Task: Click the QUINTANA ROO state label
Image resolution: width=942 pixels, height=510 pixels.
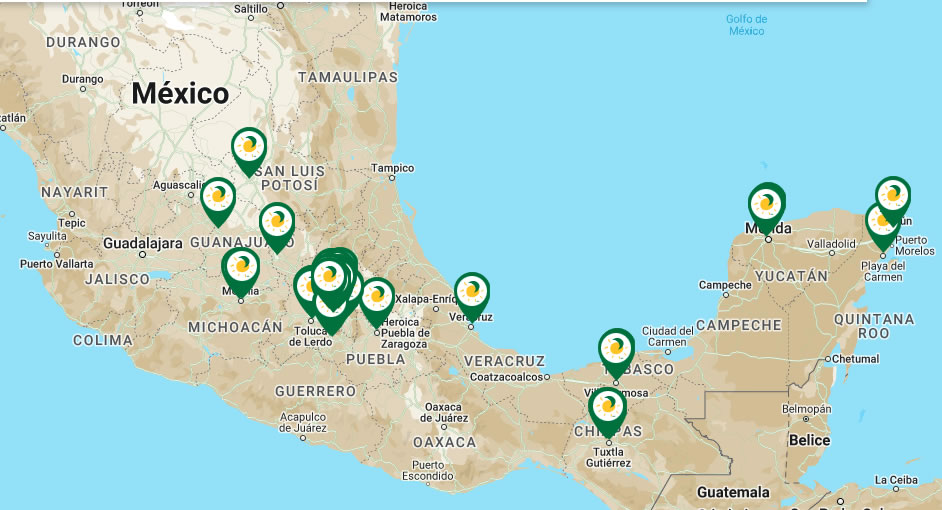Action: point(874,326)
